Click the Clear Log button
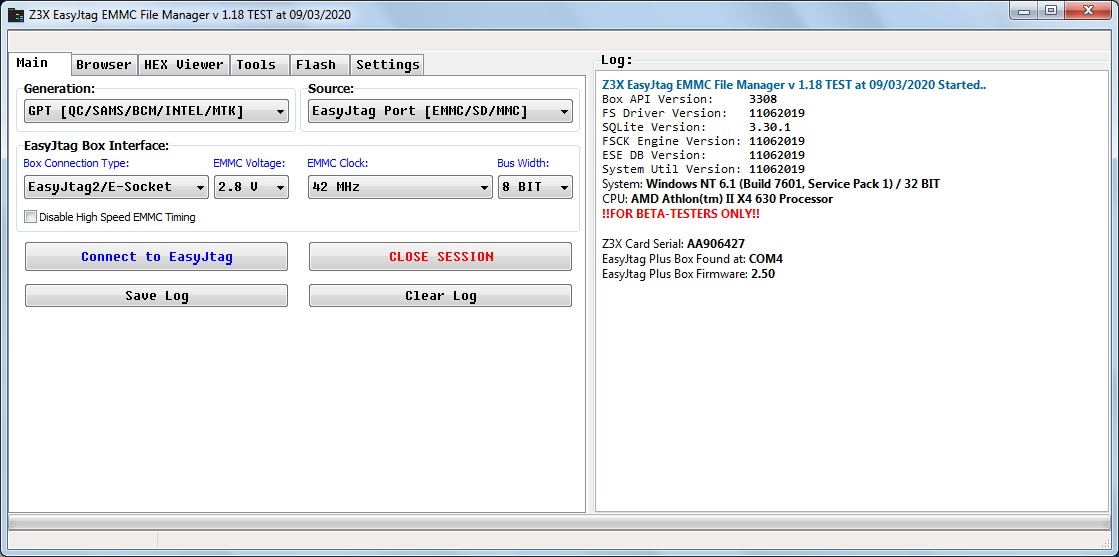Screen dimensions: 1119x557 (440, 296)
